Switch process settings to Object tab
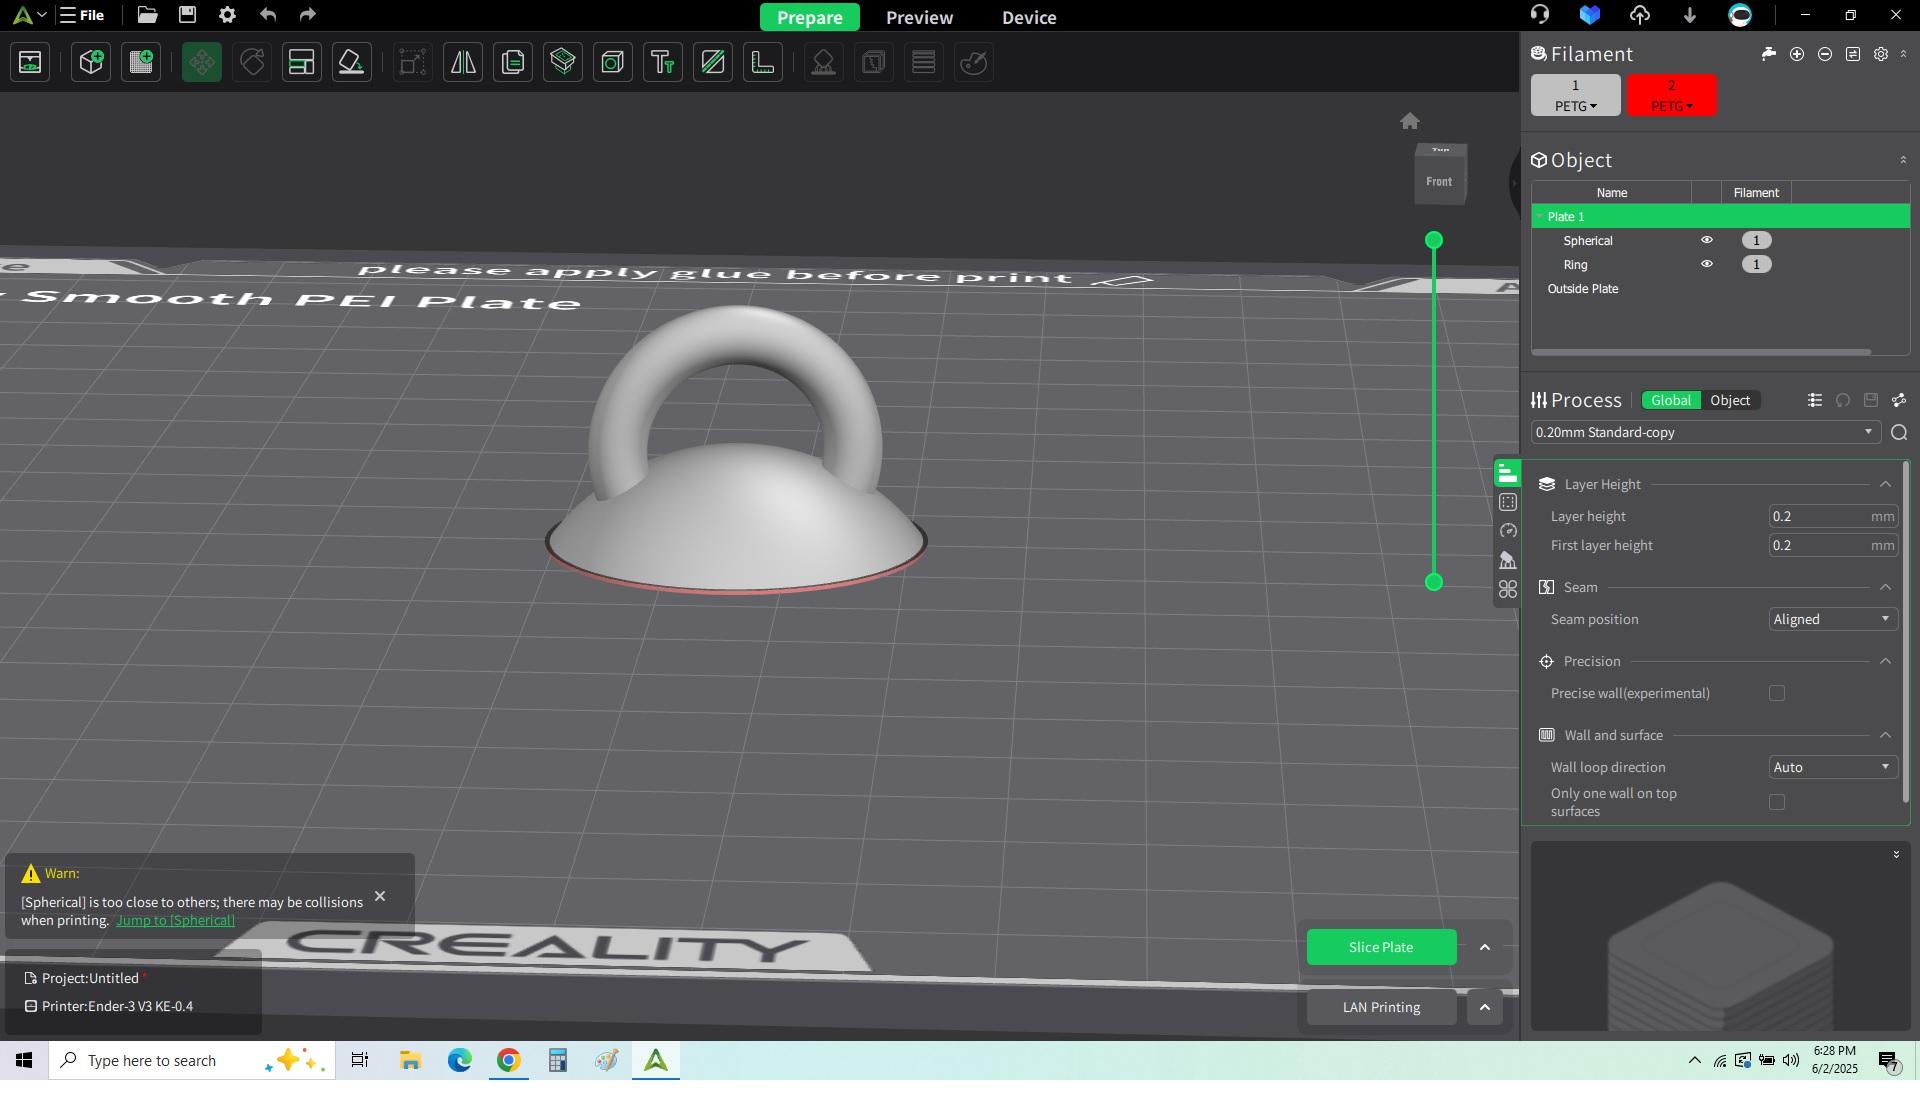1920x1100 pixels. pyautogui.click(x=1730, y=400)
